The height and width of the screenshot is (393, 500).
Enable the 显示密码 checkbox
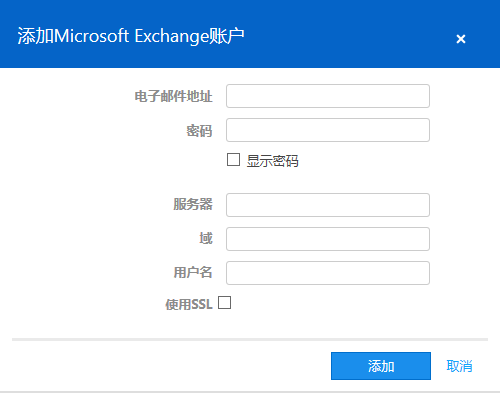(x=233, y=160)
